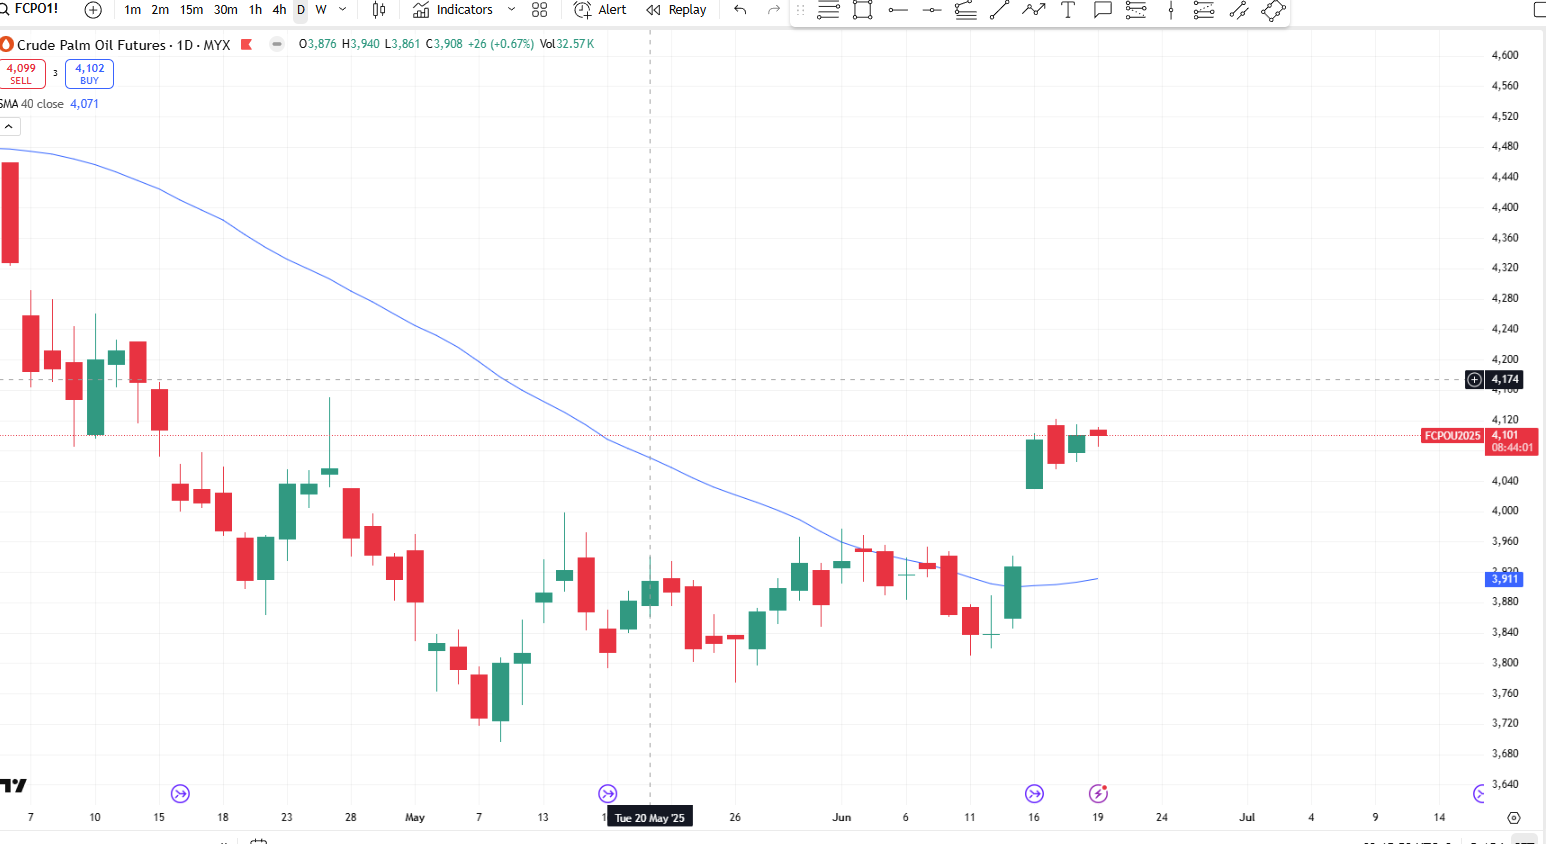
Task: Select the 4h timeframe
Action: pyautogui.click(x=279, y=10)
